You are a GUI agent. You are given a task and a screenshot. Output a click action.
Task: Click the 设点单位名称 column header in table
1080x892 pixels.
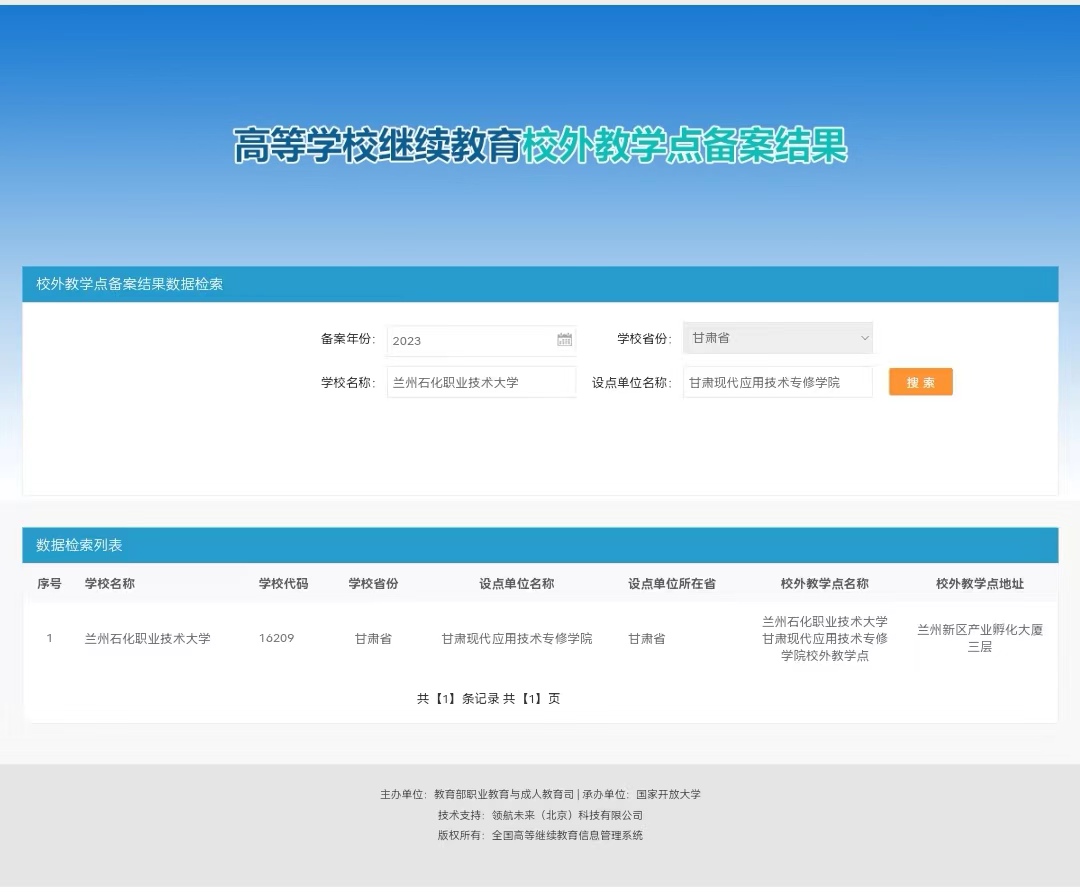coord(517,583)
